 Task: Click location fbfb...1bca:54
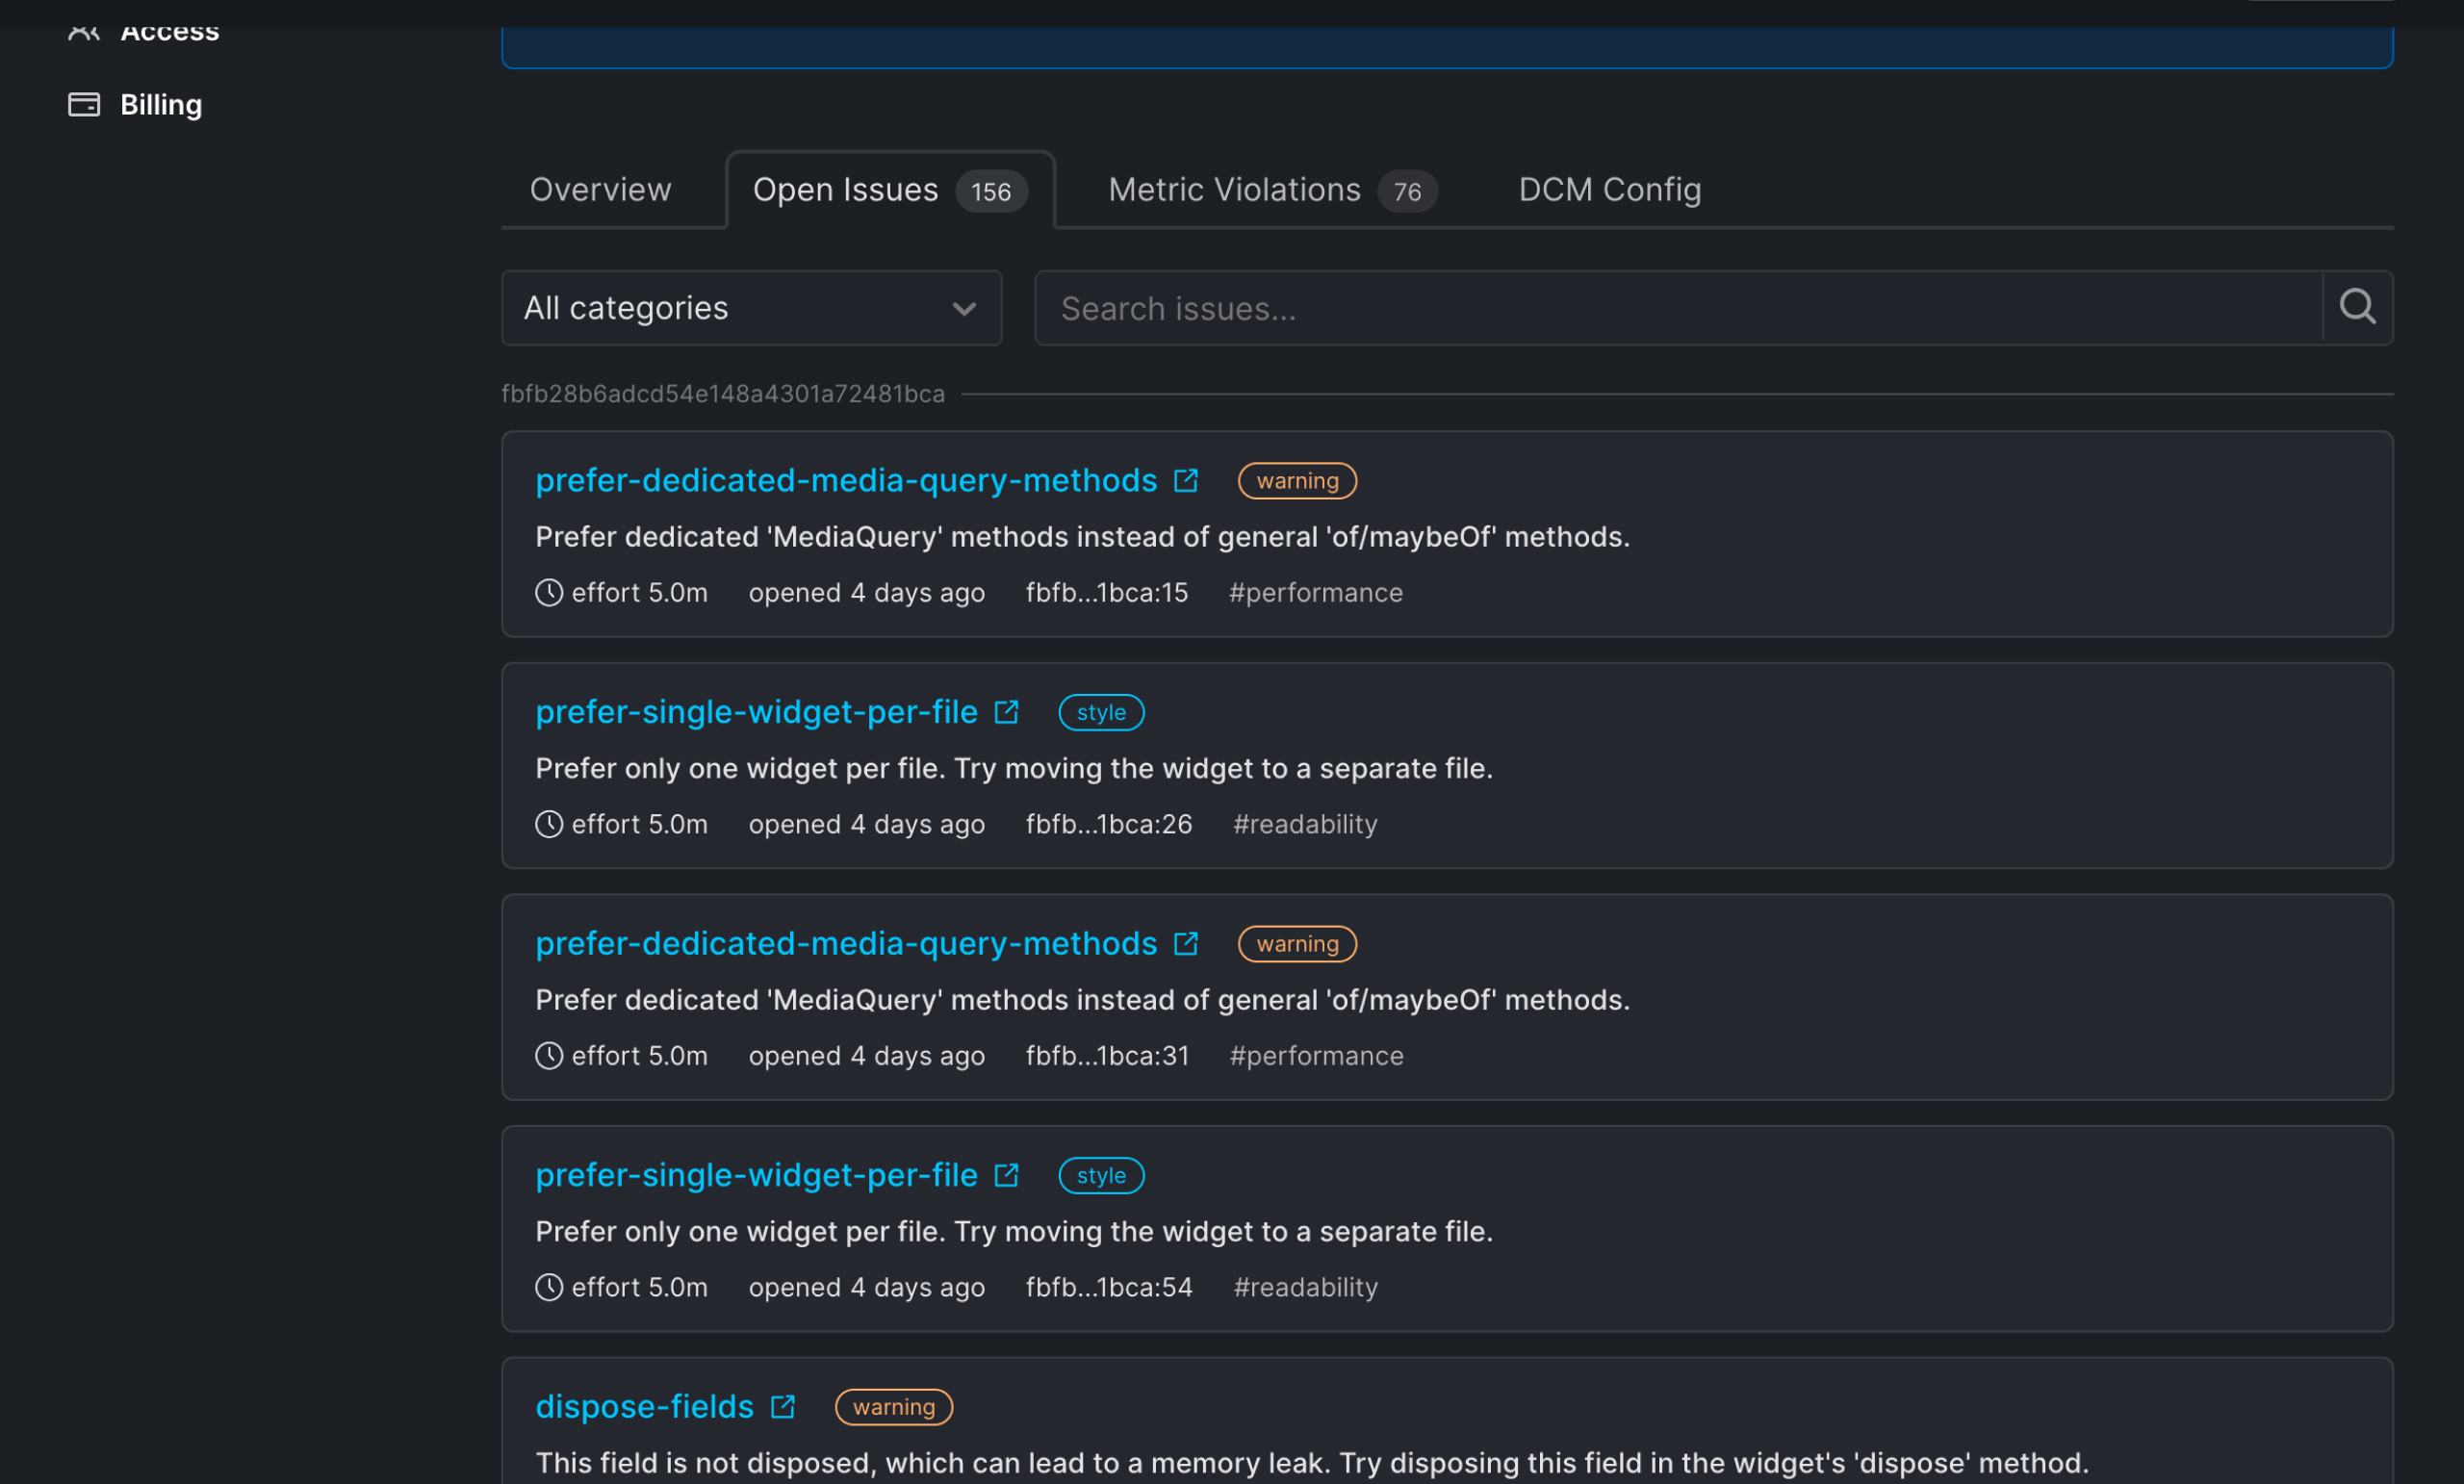pyautogui.click(x=1109, y=1287)
